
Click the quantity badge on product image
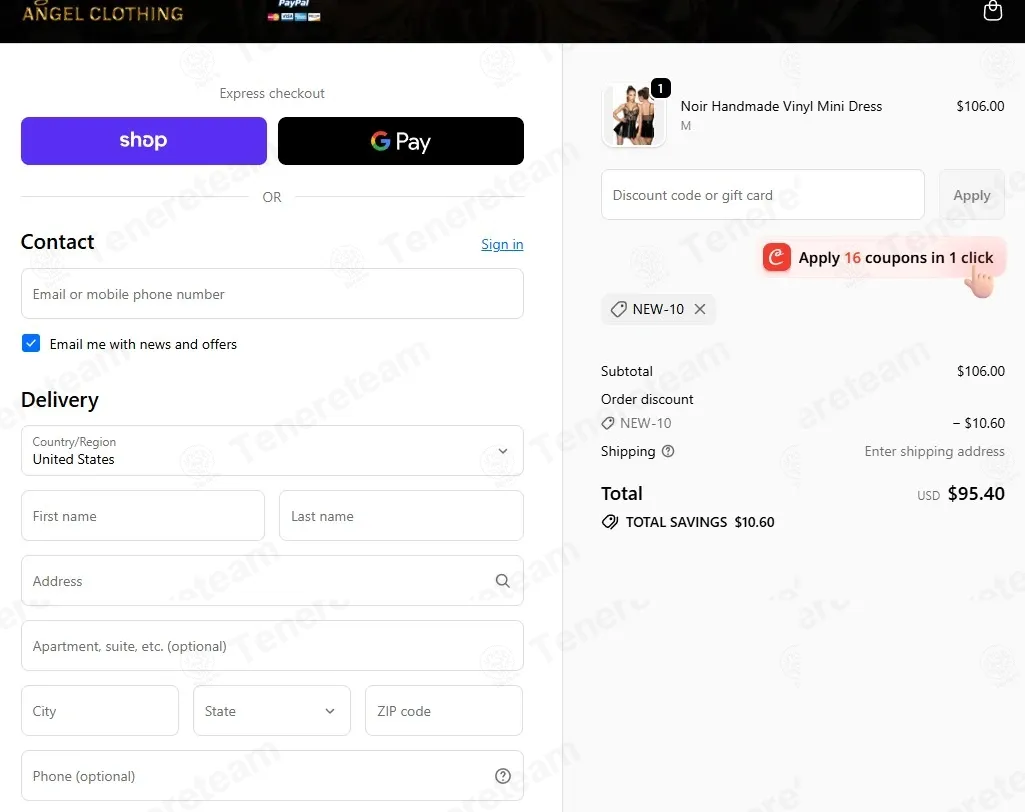point(660,88)
